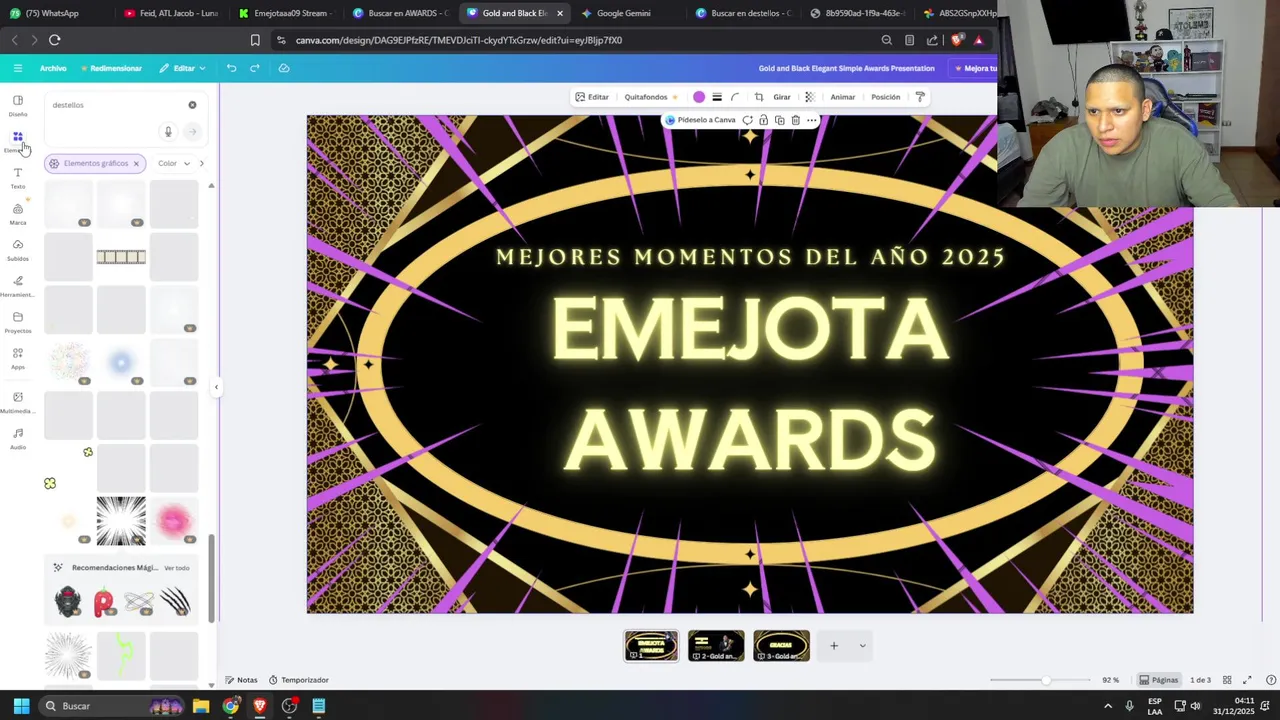Show more filter options chevron
The height and width of the screenshot is (720, 1280).
[202, 163]
